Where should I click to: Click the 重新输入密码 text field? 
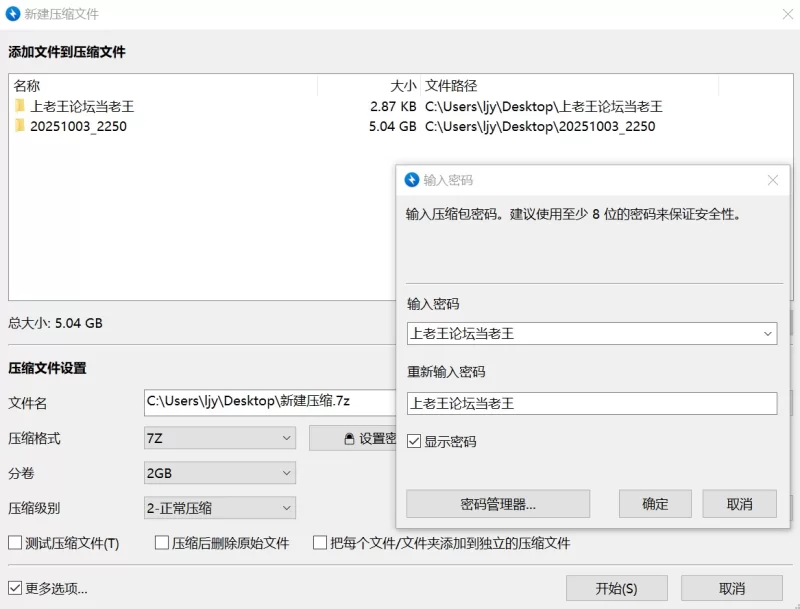coord(591,403)
